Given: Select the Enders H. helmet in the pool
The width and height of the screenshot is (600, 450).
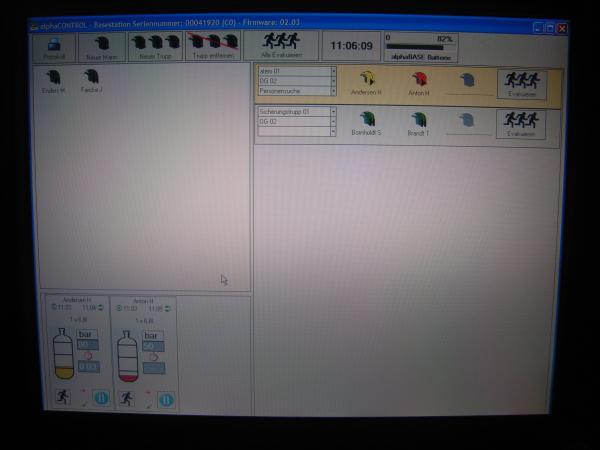Looking at the screenshot, I should point(54,78).
